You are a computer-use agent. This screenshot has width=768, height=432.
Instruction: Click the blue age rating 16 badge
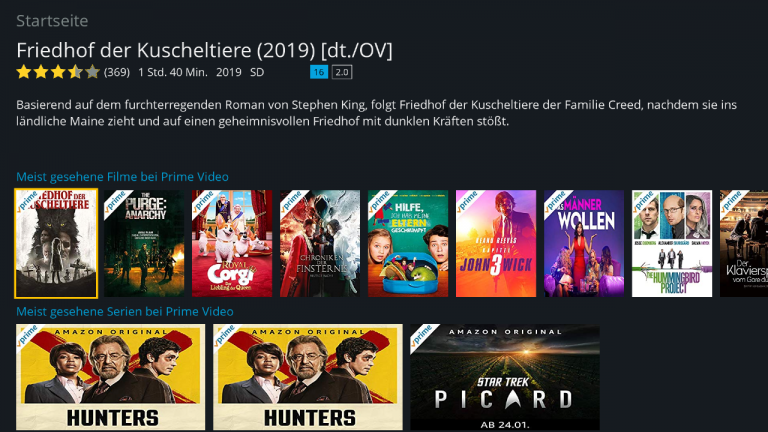[319, 72]
